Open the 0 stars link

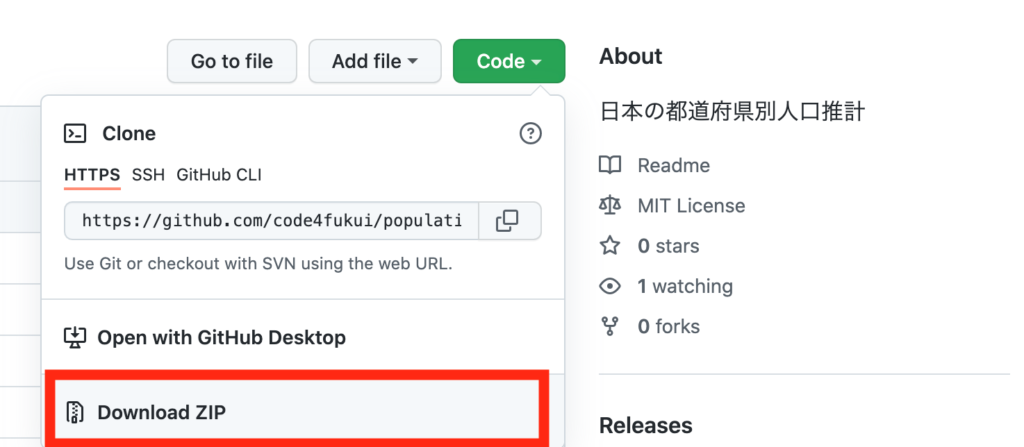[668, 246]
